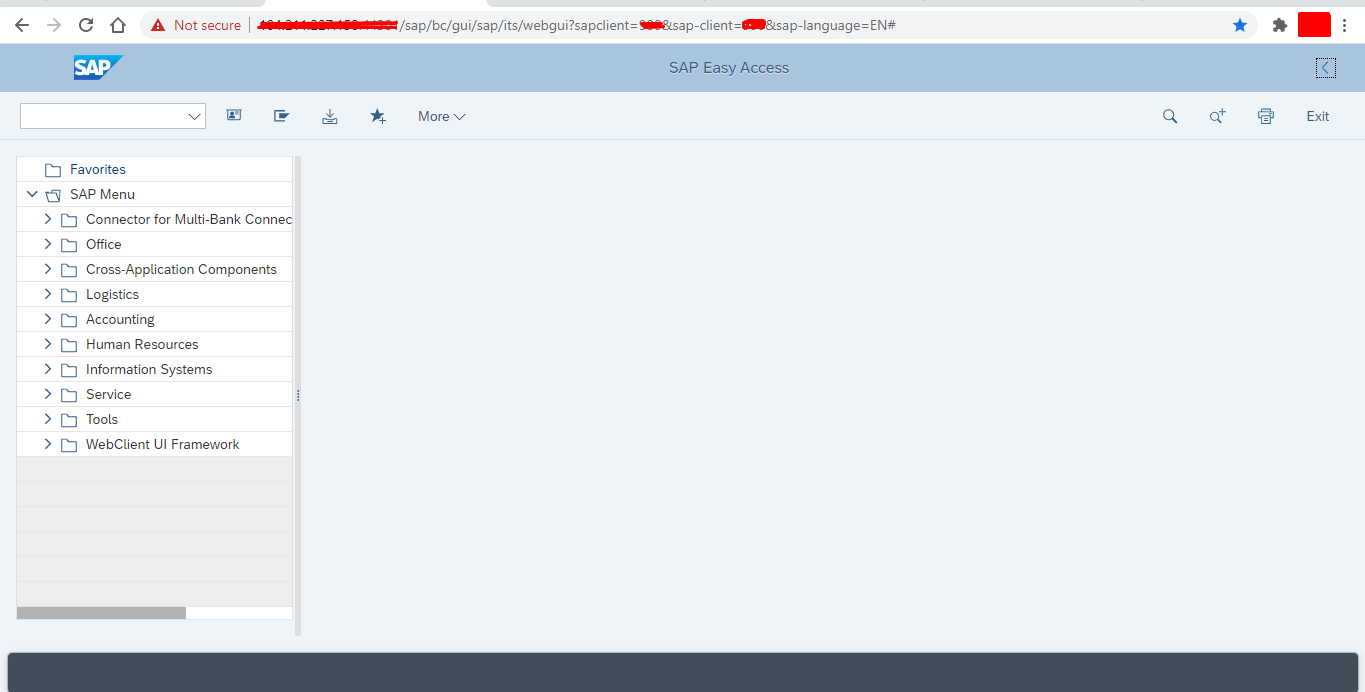
Task: Expand the Office folder chevron
Action: [x=47, y=244]
